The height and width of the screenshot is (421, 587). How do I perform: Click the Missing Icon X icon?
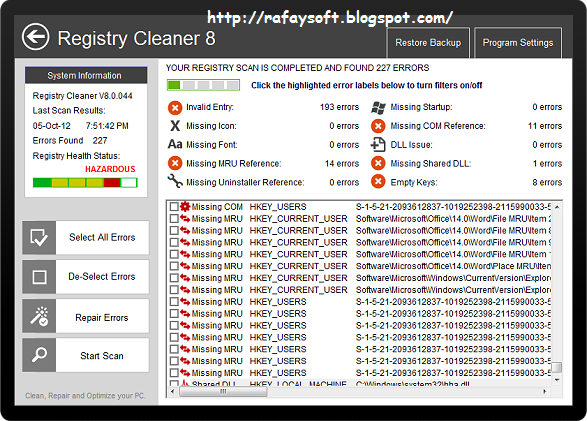(175, 126)
